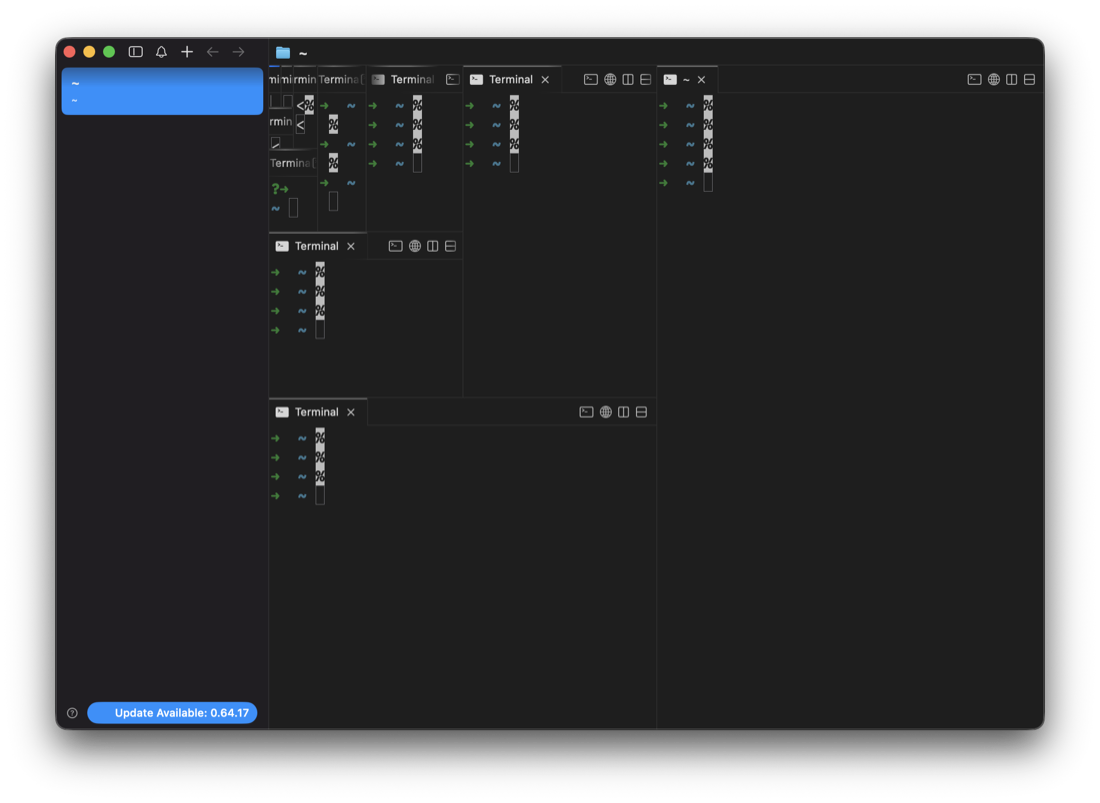Open the help question mark icon
This screenshot has height=803, width=1100.
(x=72, y=713)
